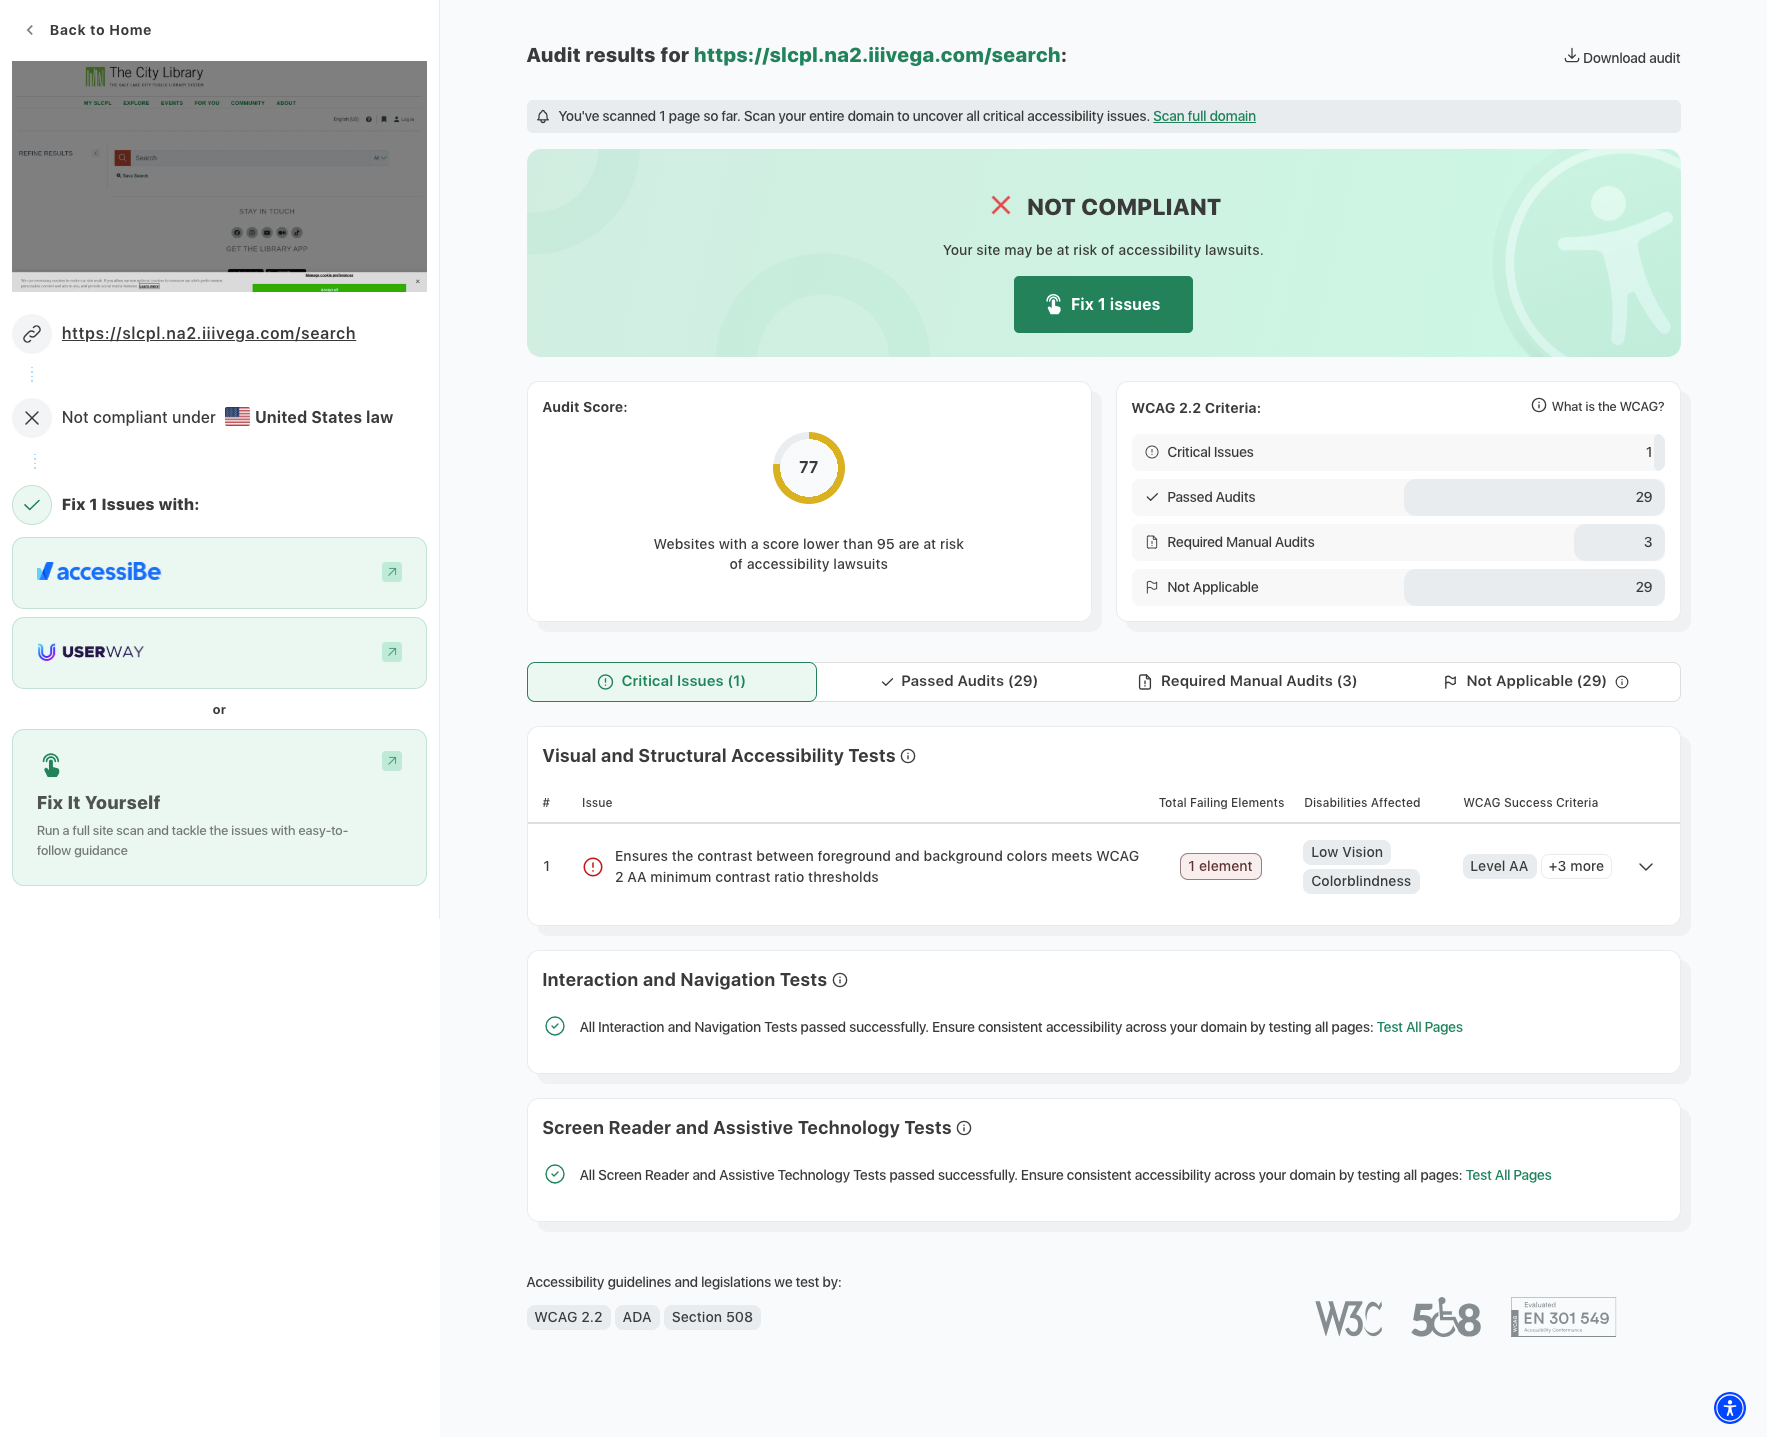
Task: Click Test All Pages in Interaction and Navigation
Action: tap(1419, 1027)
